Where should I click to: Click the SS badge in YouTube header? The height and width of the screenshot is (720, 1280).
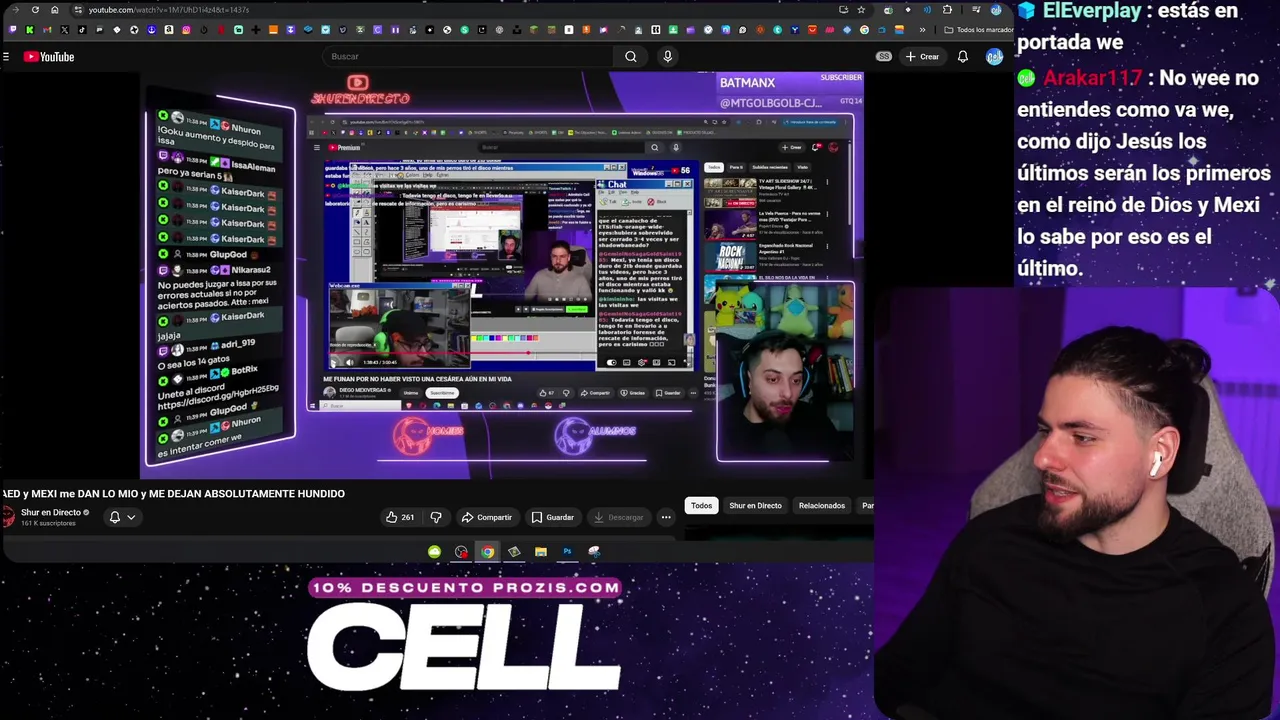pos(884,57)
